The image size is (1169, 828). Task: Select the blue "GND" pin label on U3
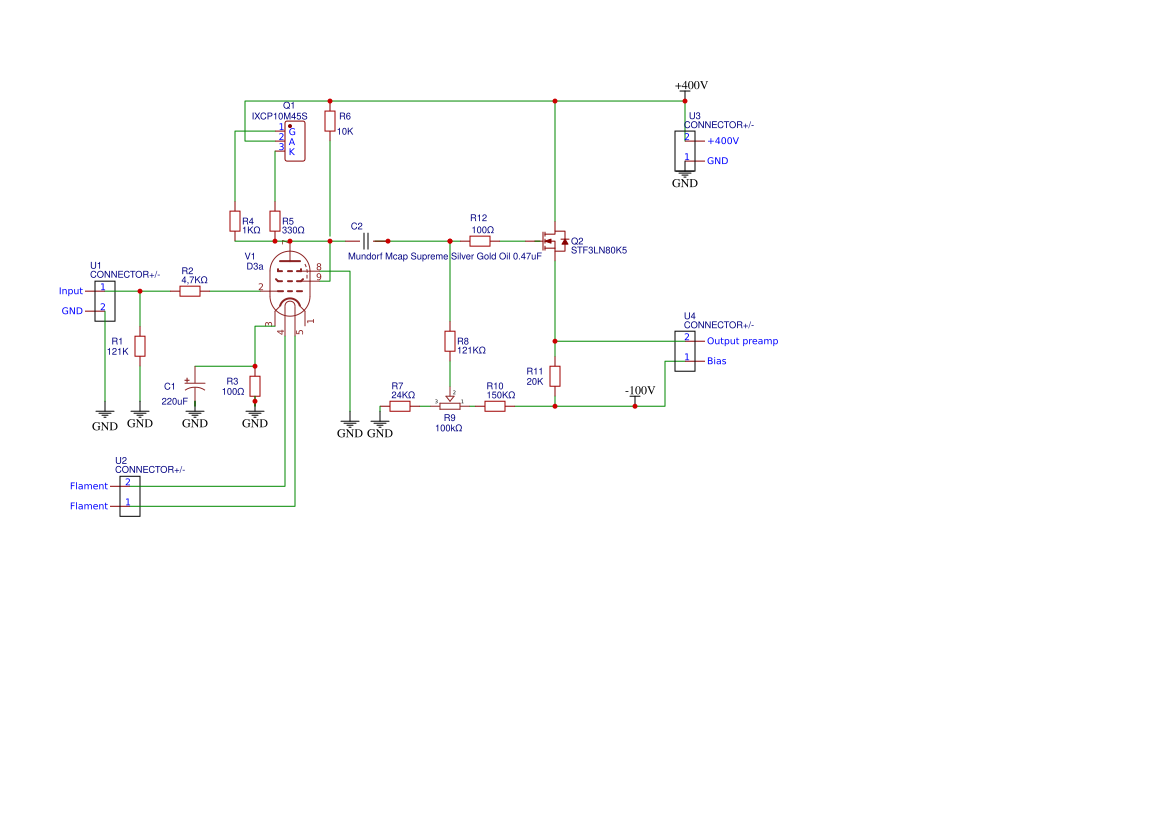tap(717, 161)
